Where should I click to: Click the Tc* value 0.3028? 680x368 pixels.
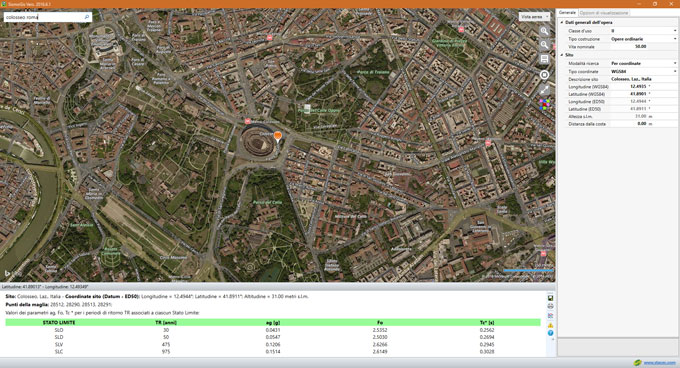[487, 352]
